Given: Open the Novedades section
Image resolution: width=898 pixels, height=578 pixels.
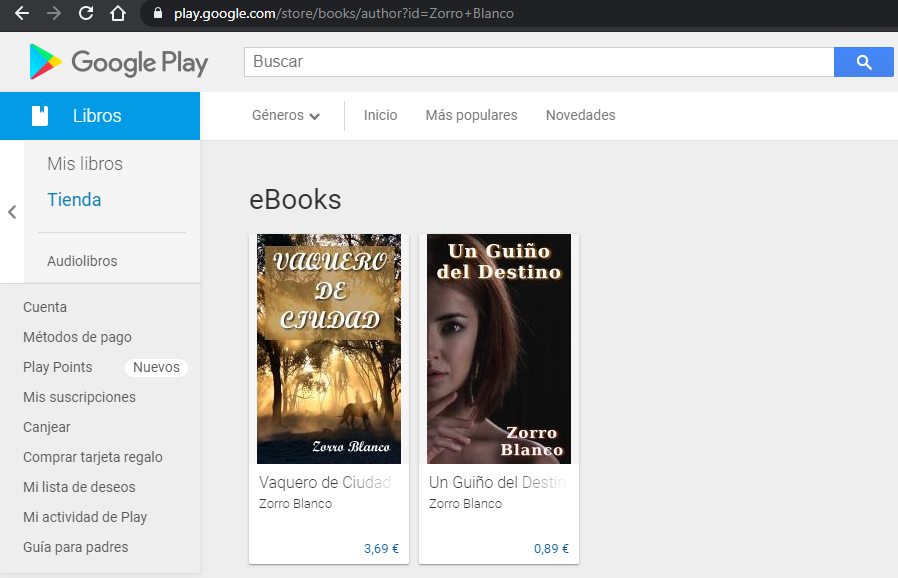Looking at the screenshot, I should [x=580, y=115].
